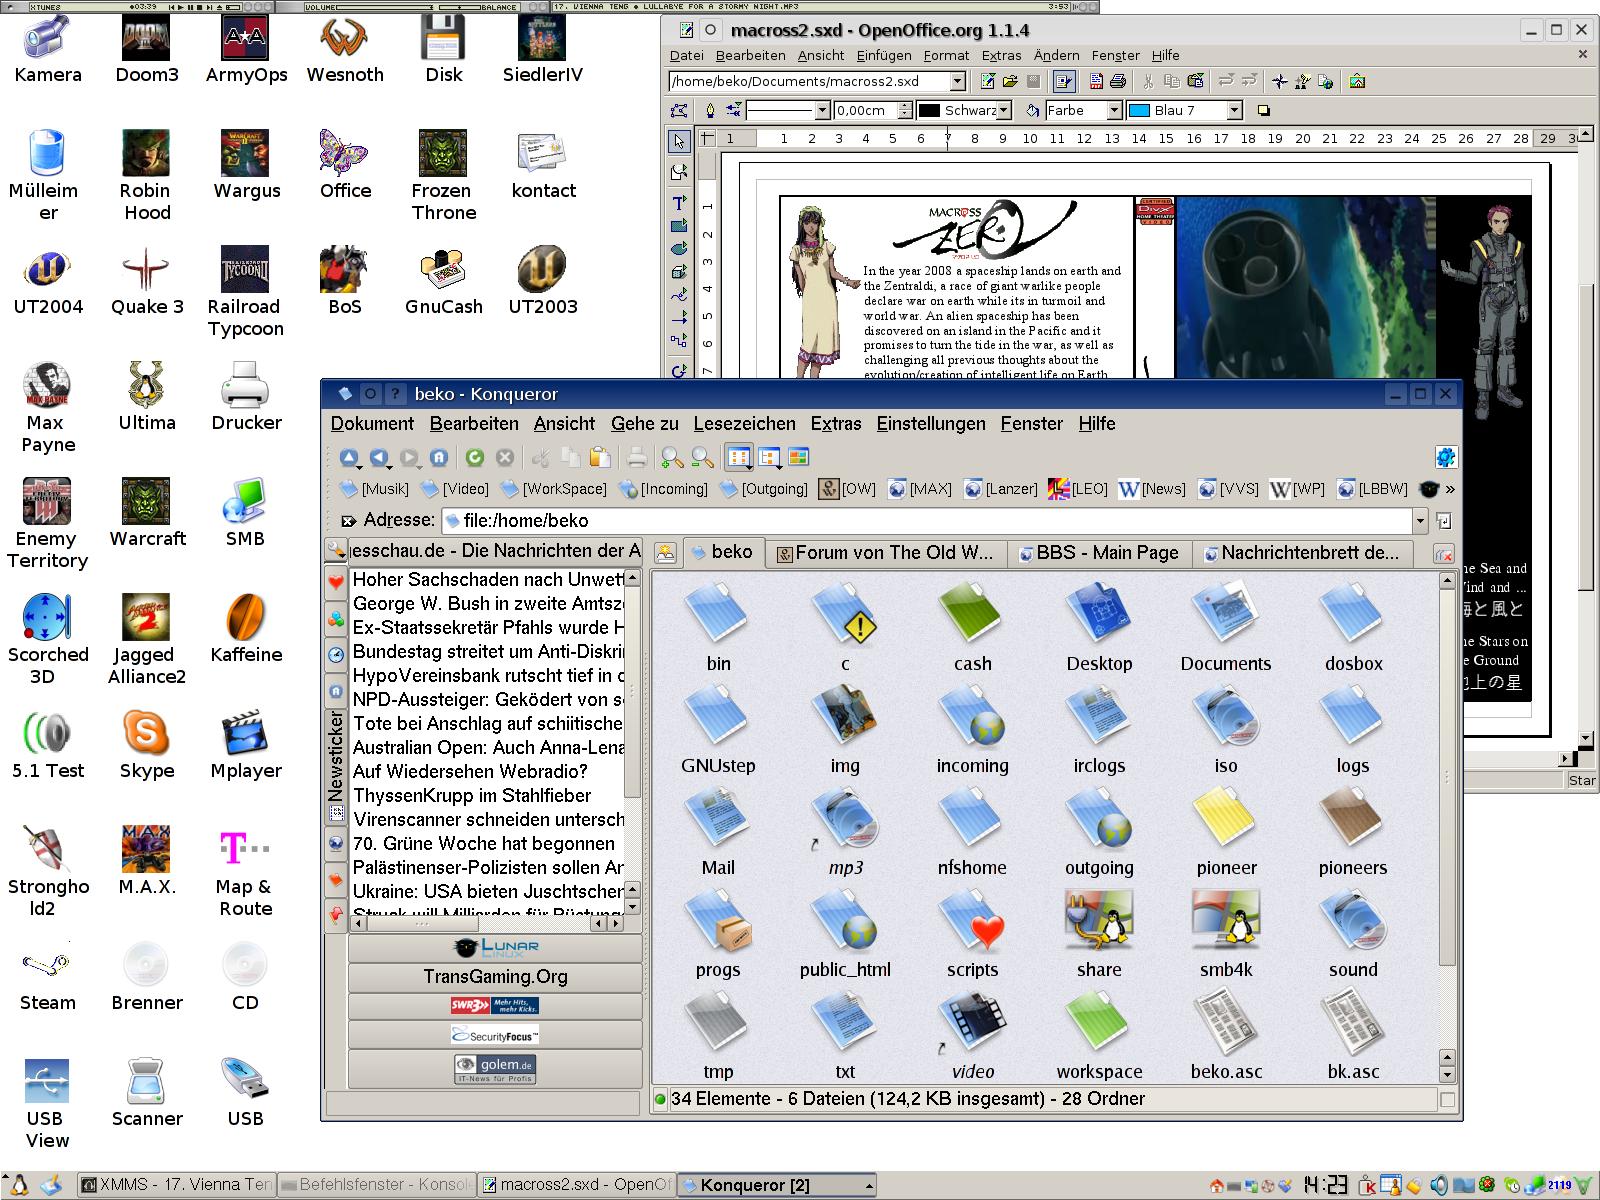Click the paste clipboard icon in Konqueror

tap(600, 458)
